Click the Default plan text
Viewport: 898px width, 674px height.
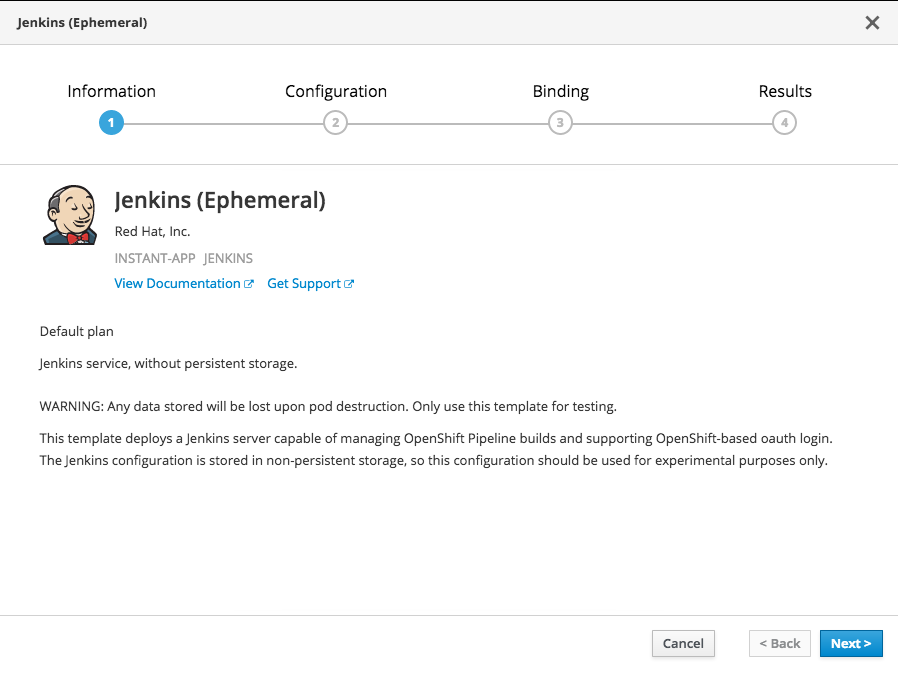click(x=77, y=332)
